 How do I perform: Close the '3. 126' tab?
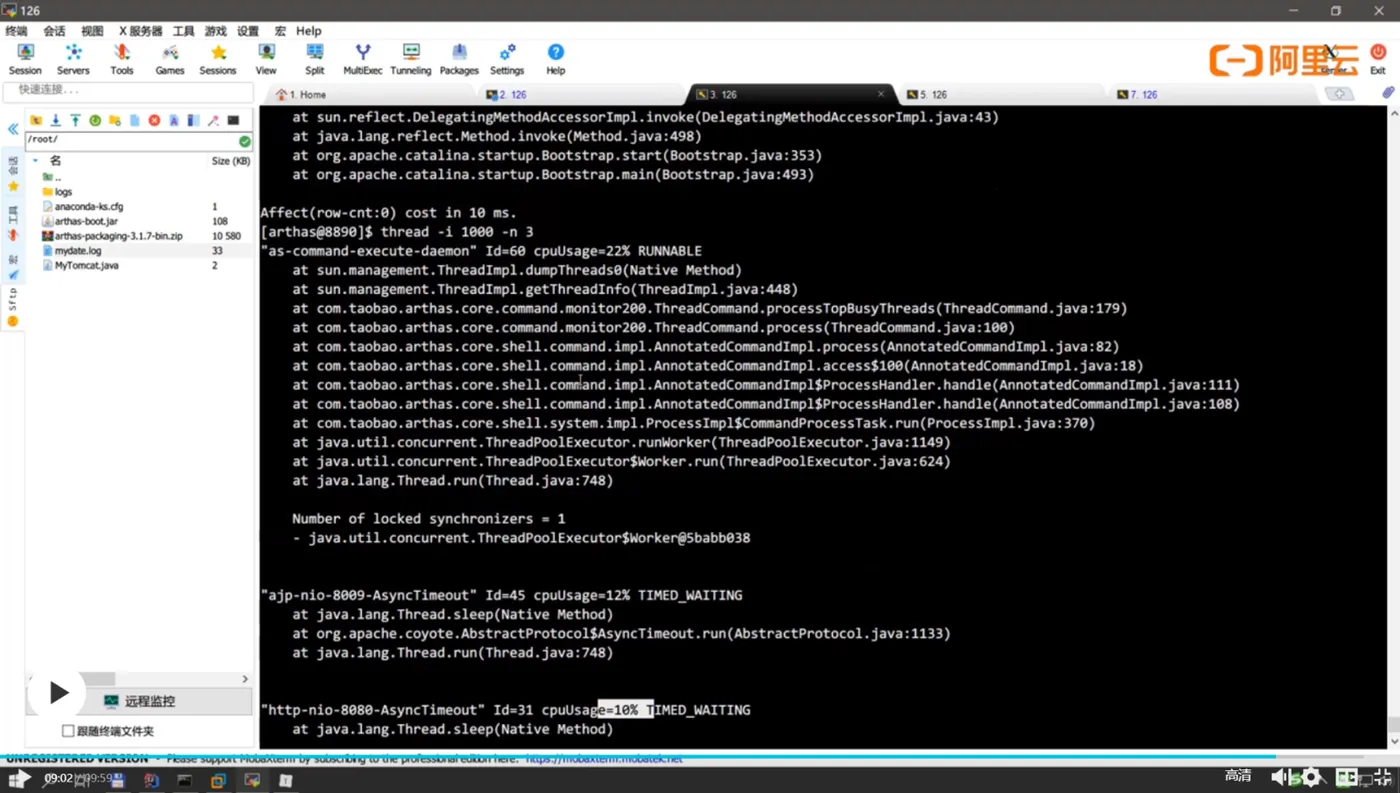pyautogui.click(x=881, y=94)
